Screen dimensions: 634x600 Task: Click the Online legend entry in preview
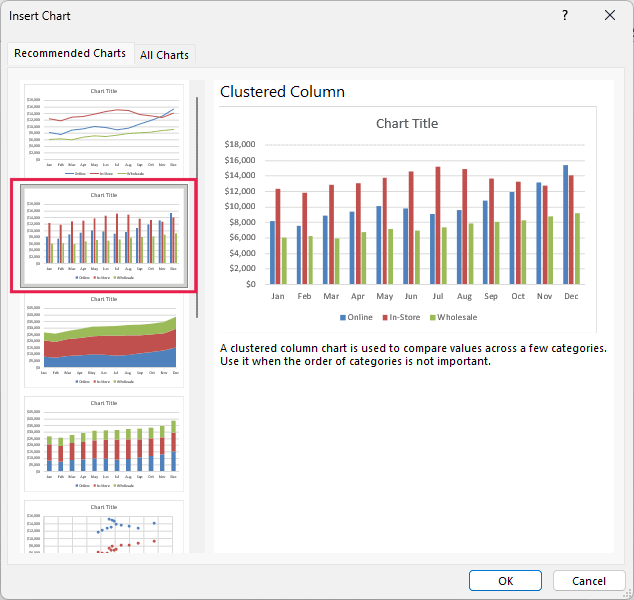[x=356, y=317]
